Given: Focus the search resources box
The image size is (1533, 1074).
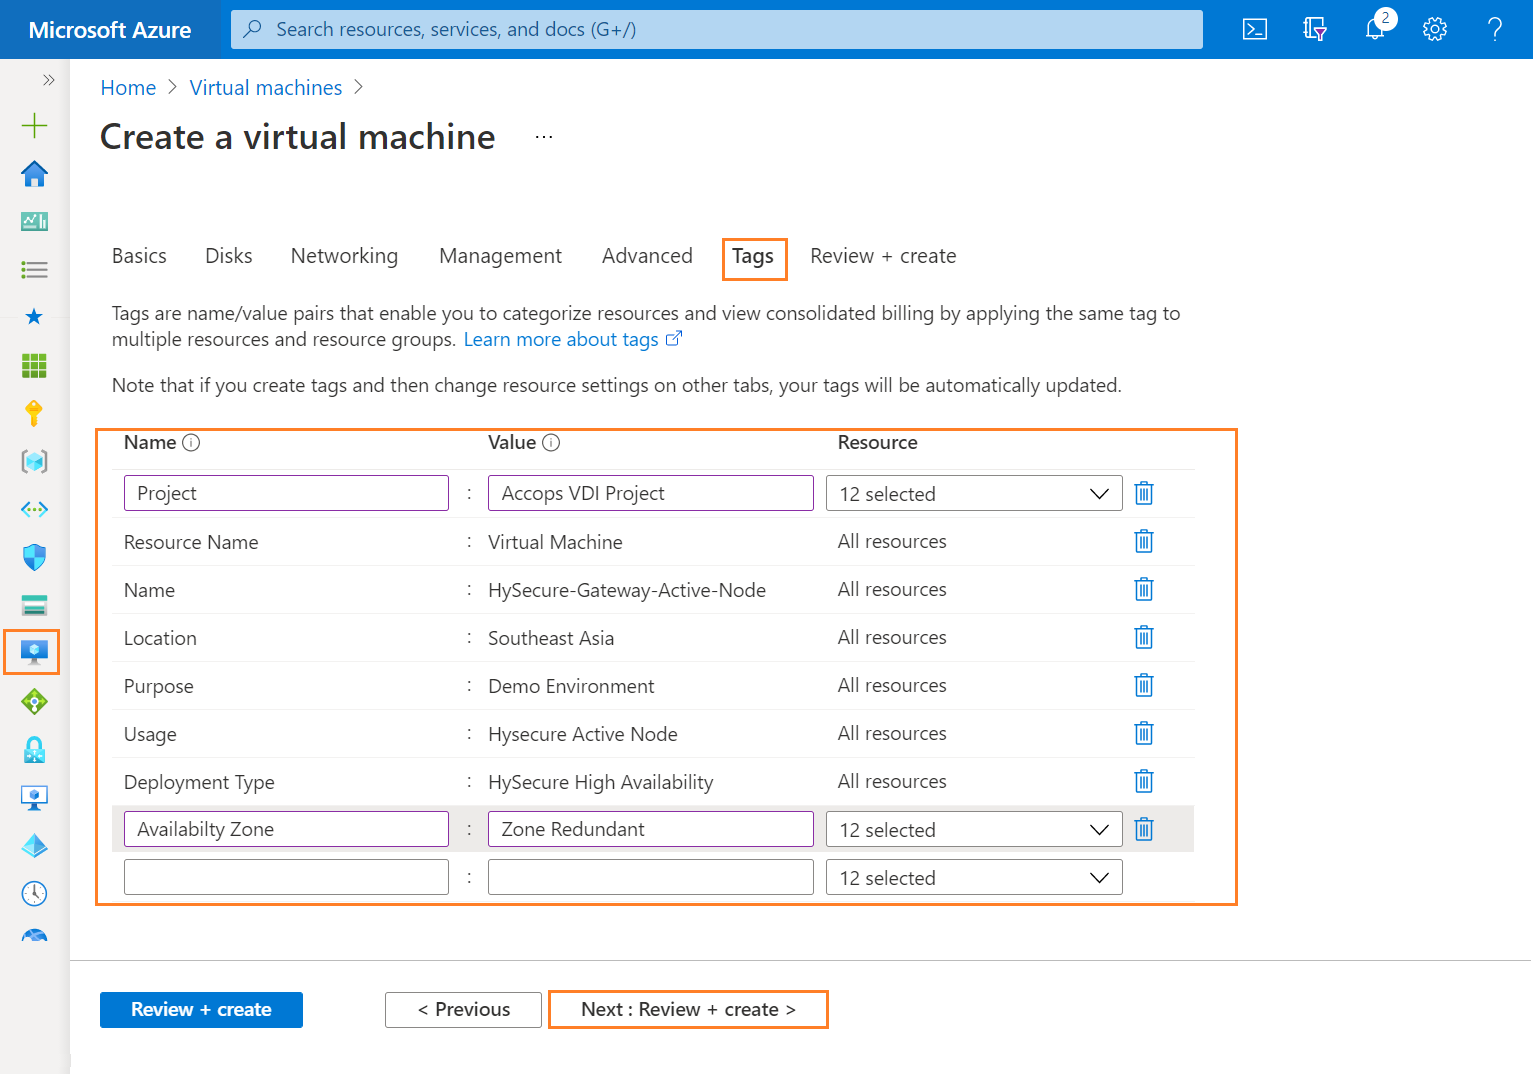Looking at the screenshot, I should click(717, 29).
